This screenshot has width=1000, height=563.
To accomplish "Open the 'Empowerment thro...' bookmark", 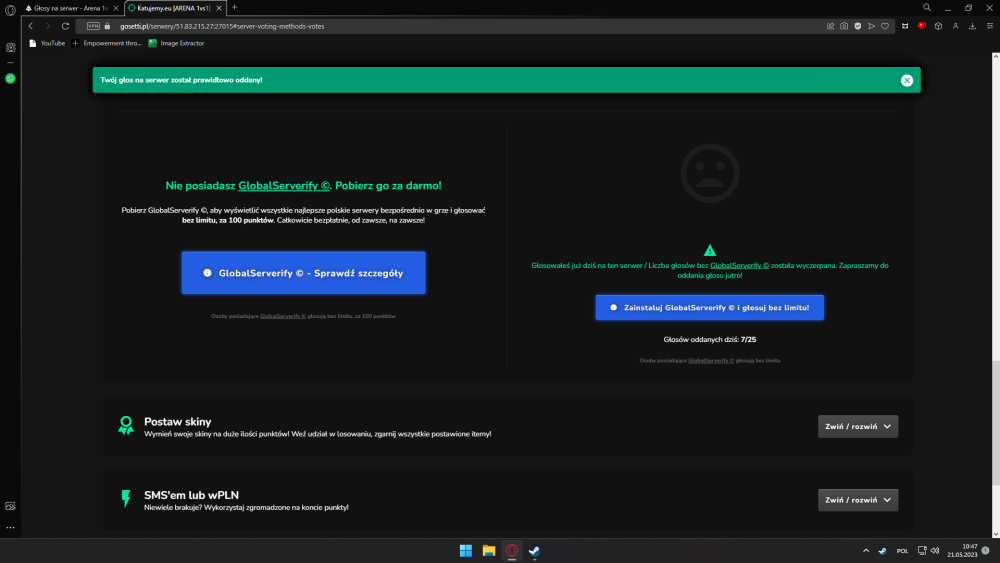I will click(x=107, y=43).
